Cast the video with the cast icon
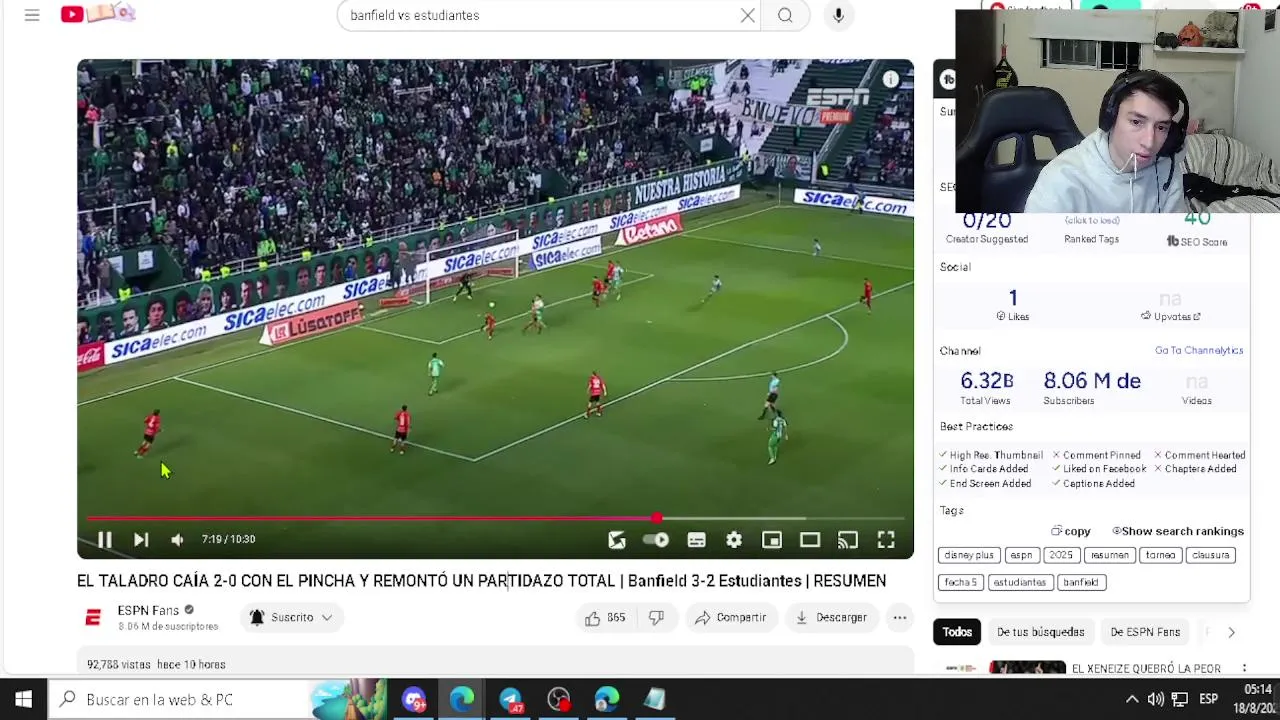 tap(848, 540)
